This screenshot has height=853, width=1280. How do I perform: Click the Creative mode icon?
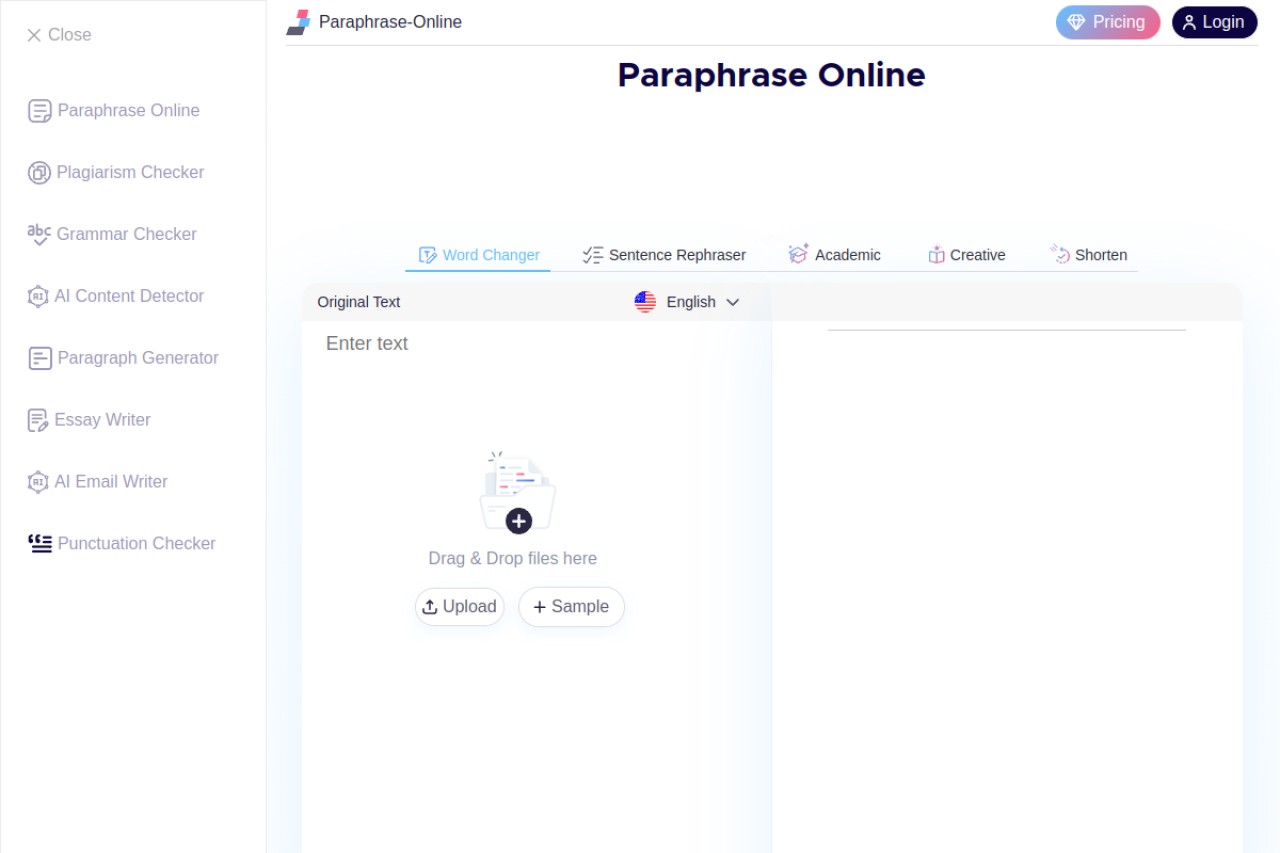click(936, 255)
